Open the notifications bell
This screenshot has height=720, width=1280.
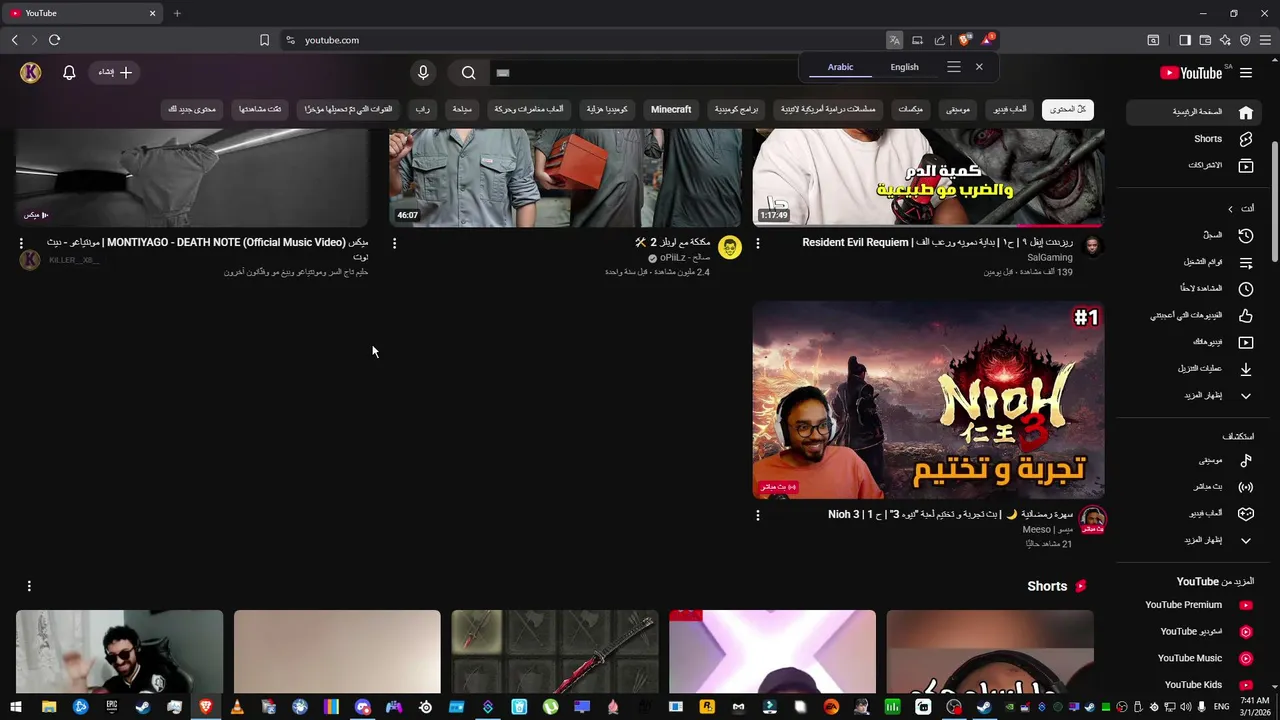coord(69,73)
